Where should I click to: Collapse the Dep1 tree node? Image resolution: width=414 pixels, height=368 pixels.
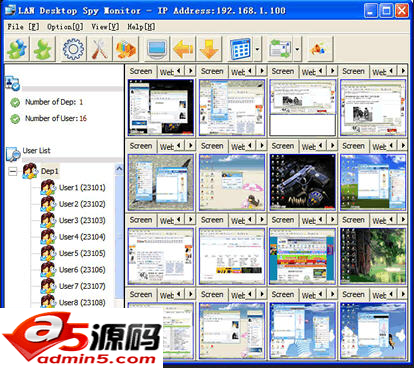coord(13,171)
